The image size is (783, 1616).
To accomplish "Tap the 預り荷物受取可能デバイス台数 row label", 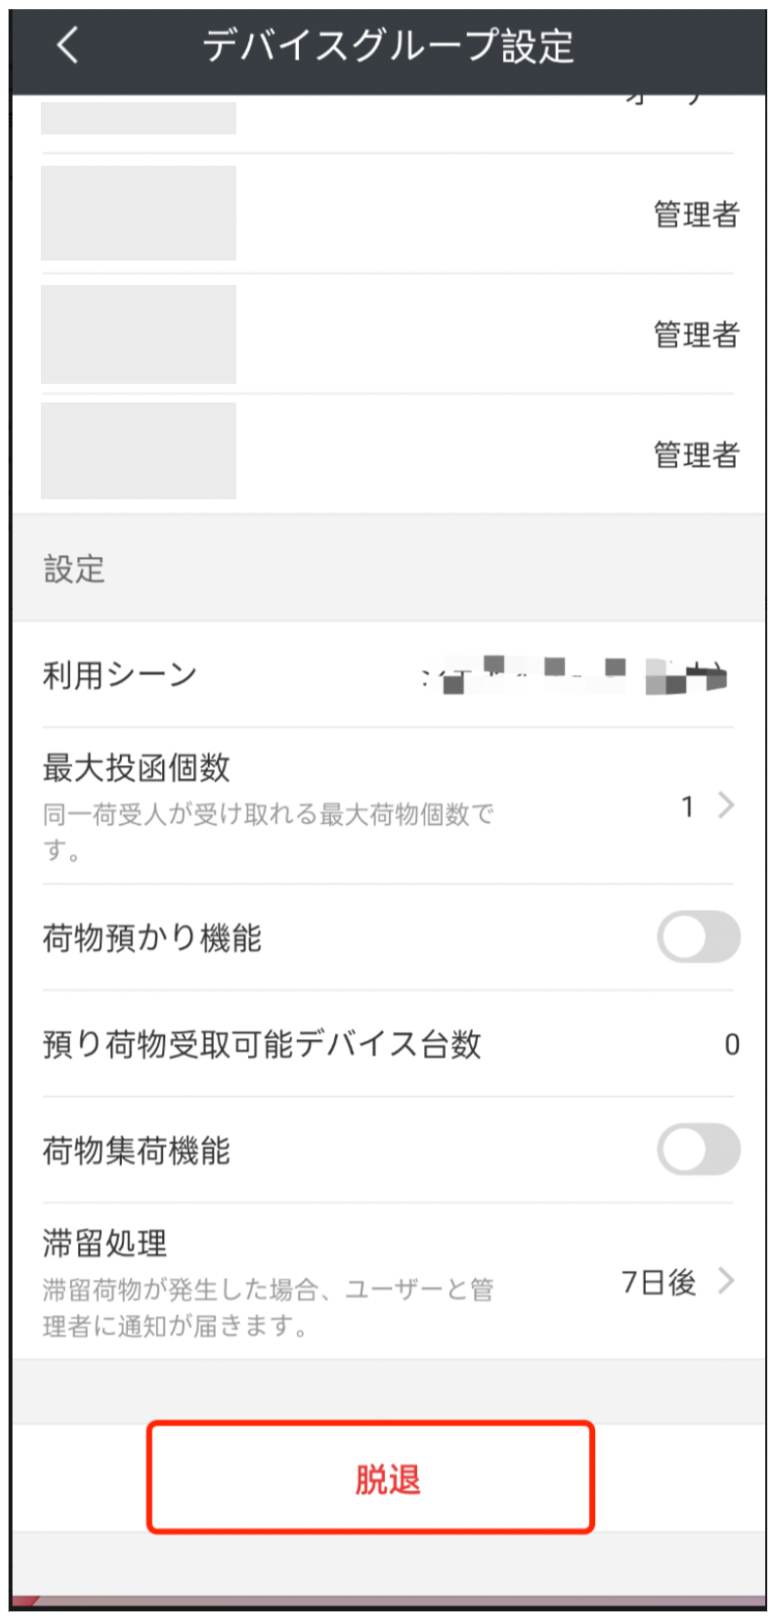I will tap(262, 1044).
